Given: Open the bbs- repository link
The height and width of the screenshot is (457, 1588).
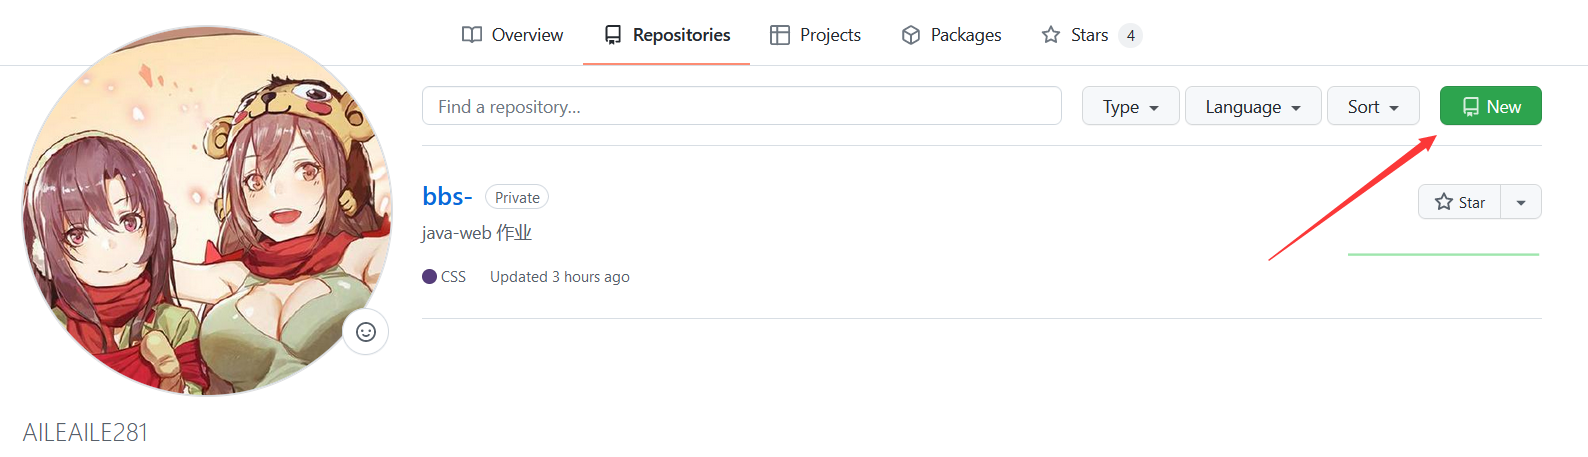Looking at the screenshot, I should (447, 196).
